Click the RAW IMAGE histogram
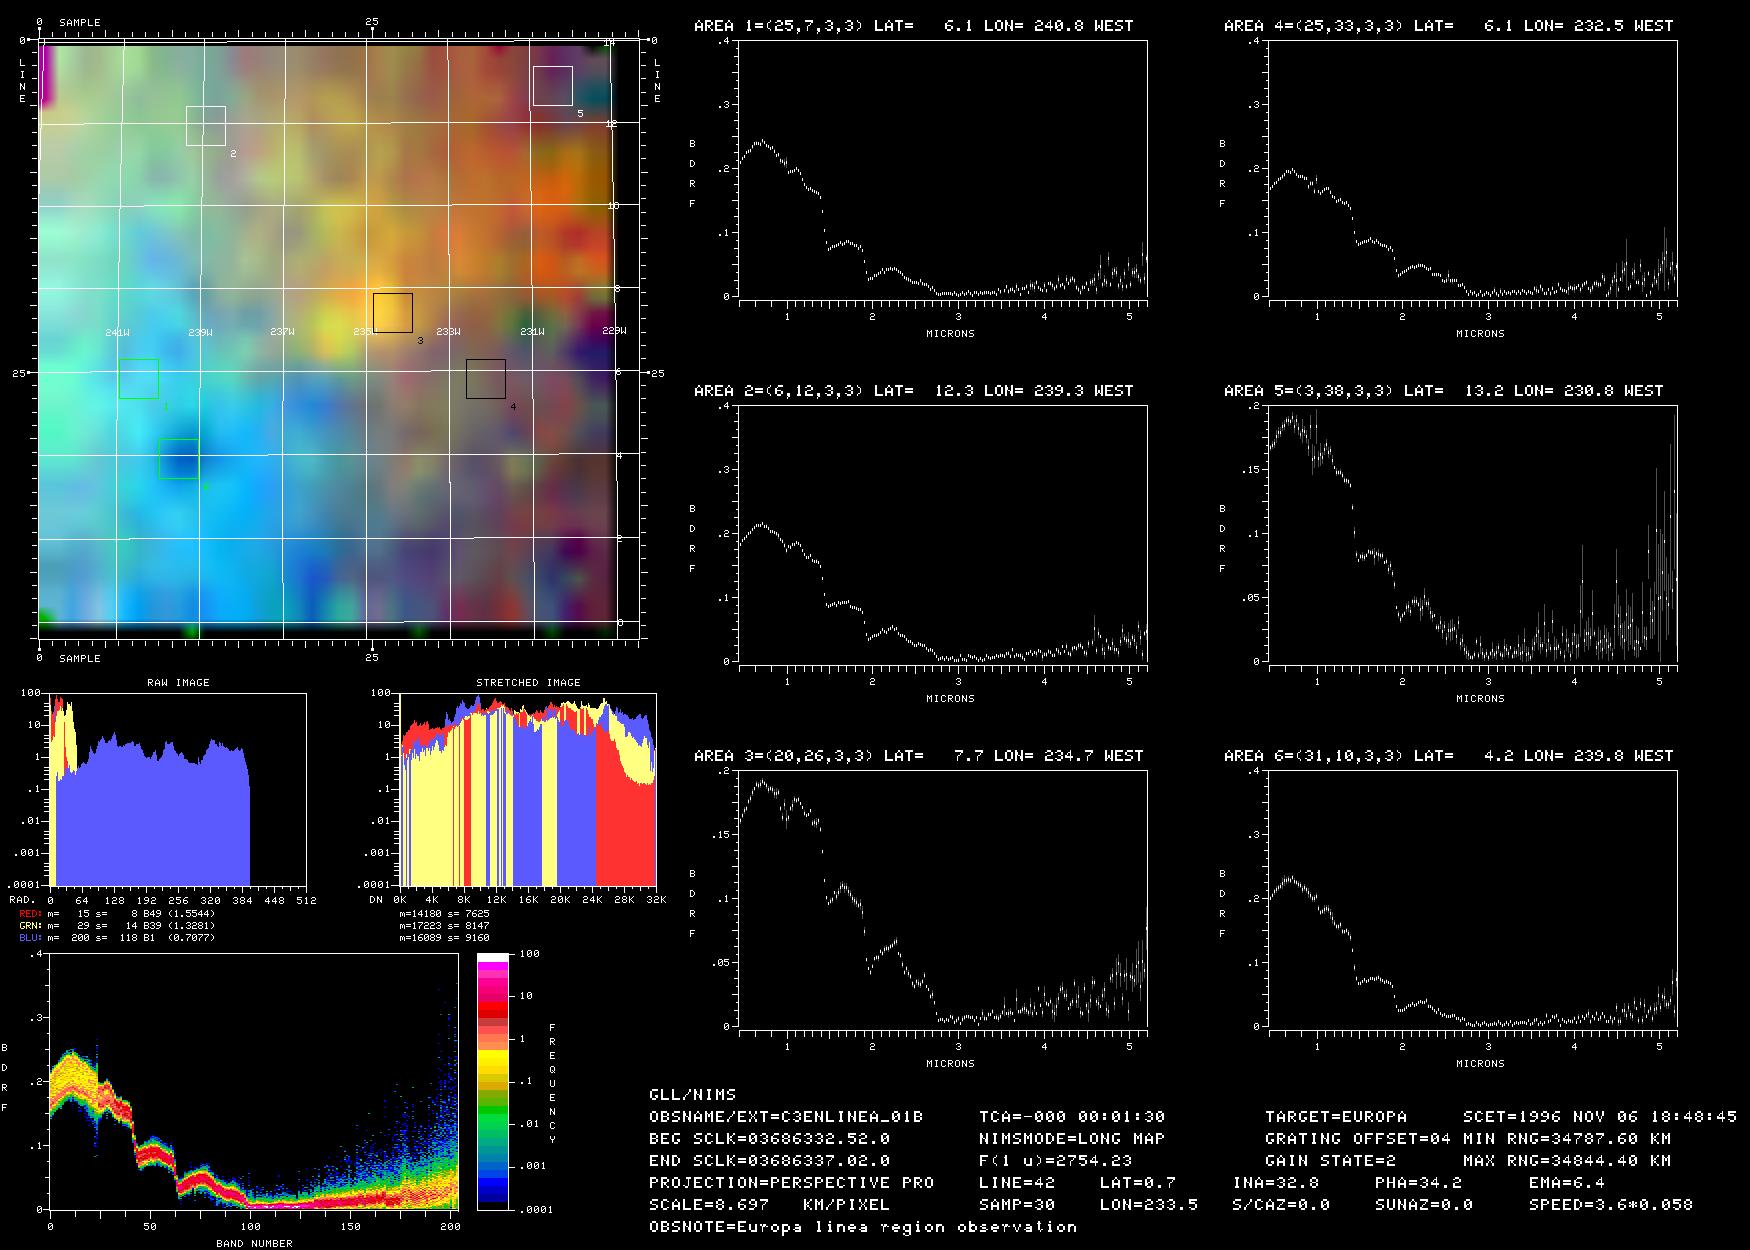The width and height of the screenshot is (1750, 1250). point(178,789)
